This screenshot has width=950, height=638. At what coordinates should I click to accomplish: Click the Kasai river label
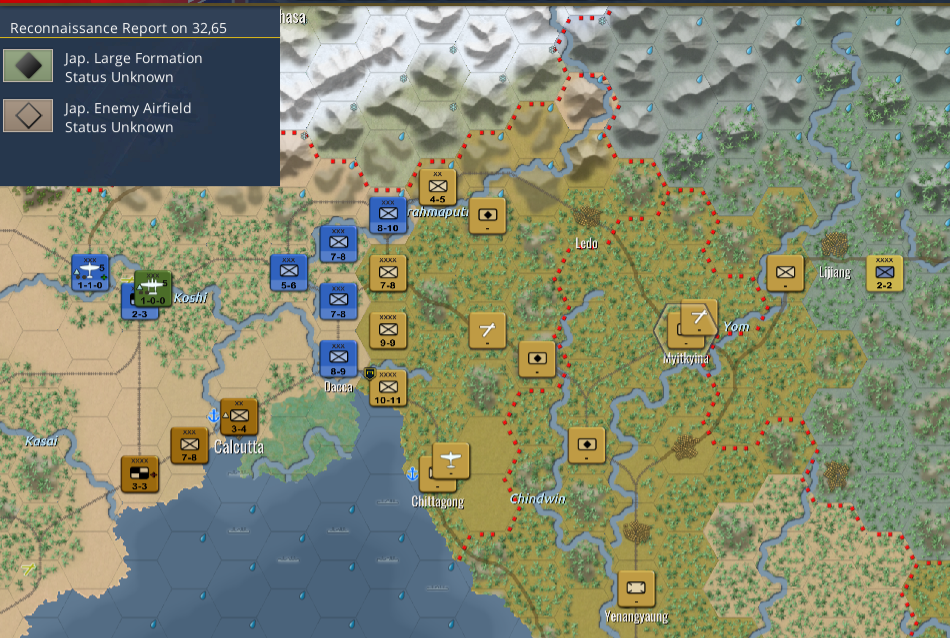41,441
